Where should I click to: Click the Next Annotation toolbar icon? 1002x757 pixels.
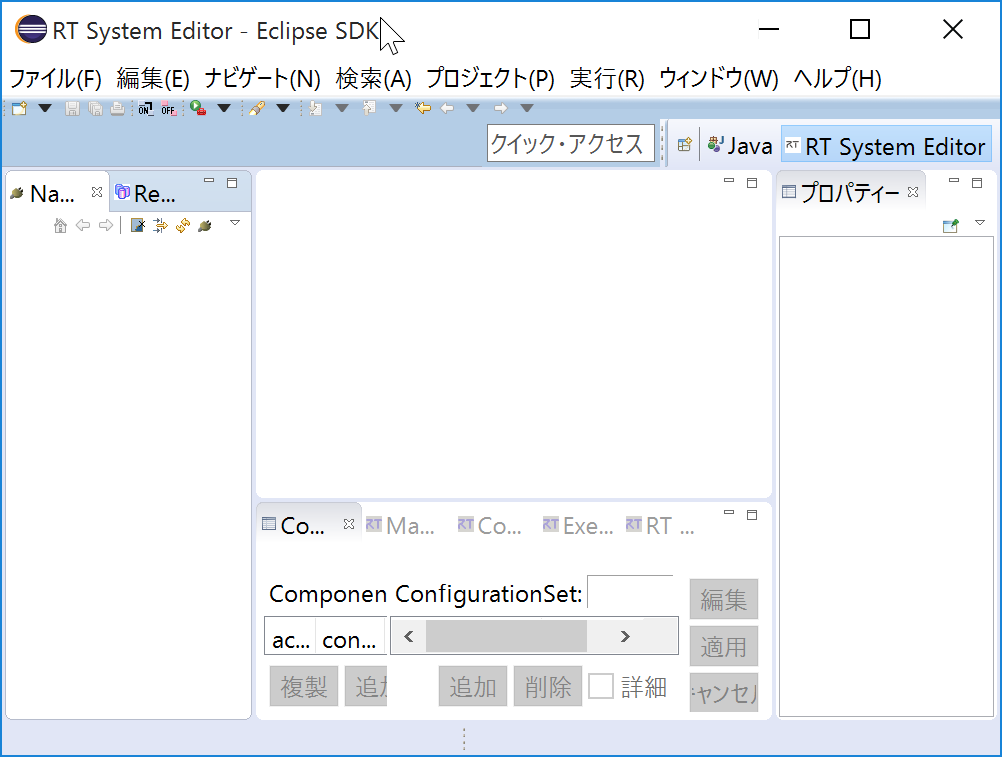[315, 109]
